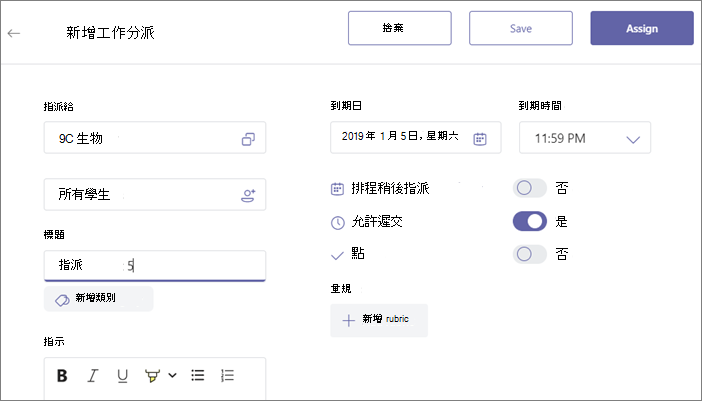Click calendar icon next to 排程稍後指派
702x401 pixels.
pos(337,189)
